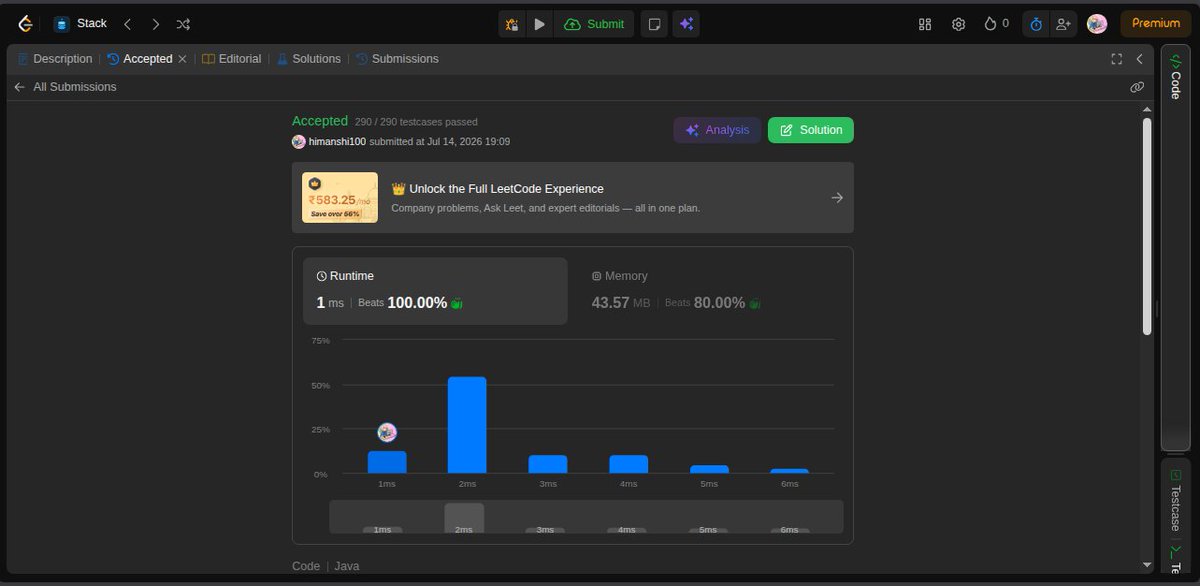Open the Unlock Full LeetCode Experience banner

pos(573,198)
